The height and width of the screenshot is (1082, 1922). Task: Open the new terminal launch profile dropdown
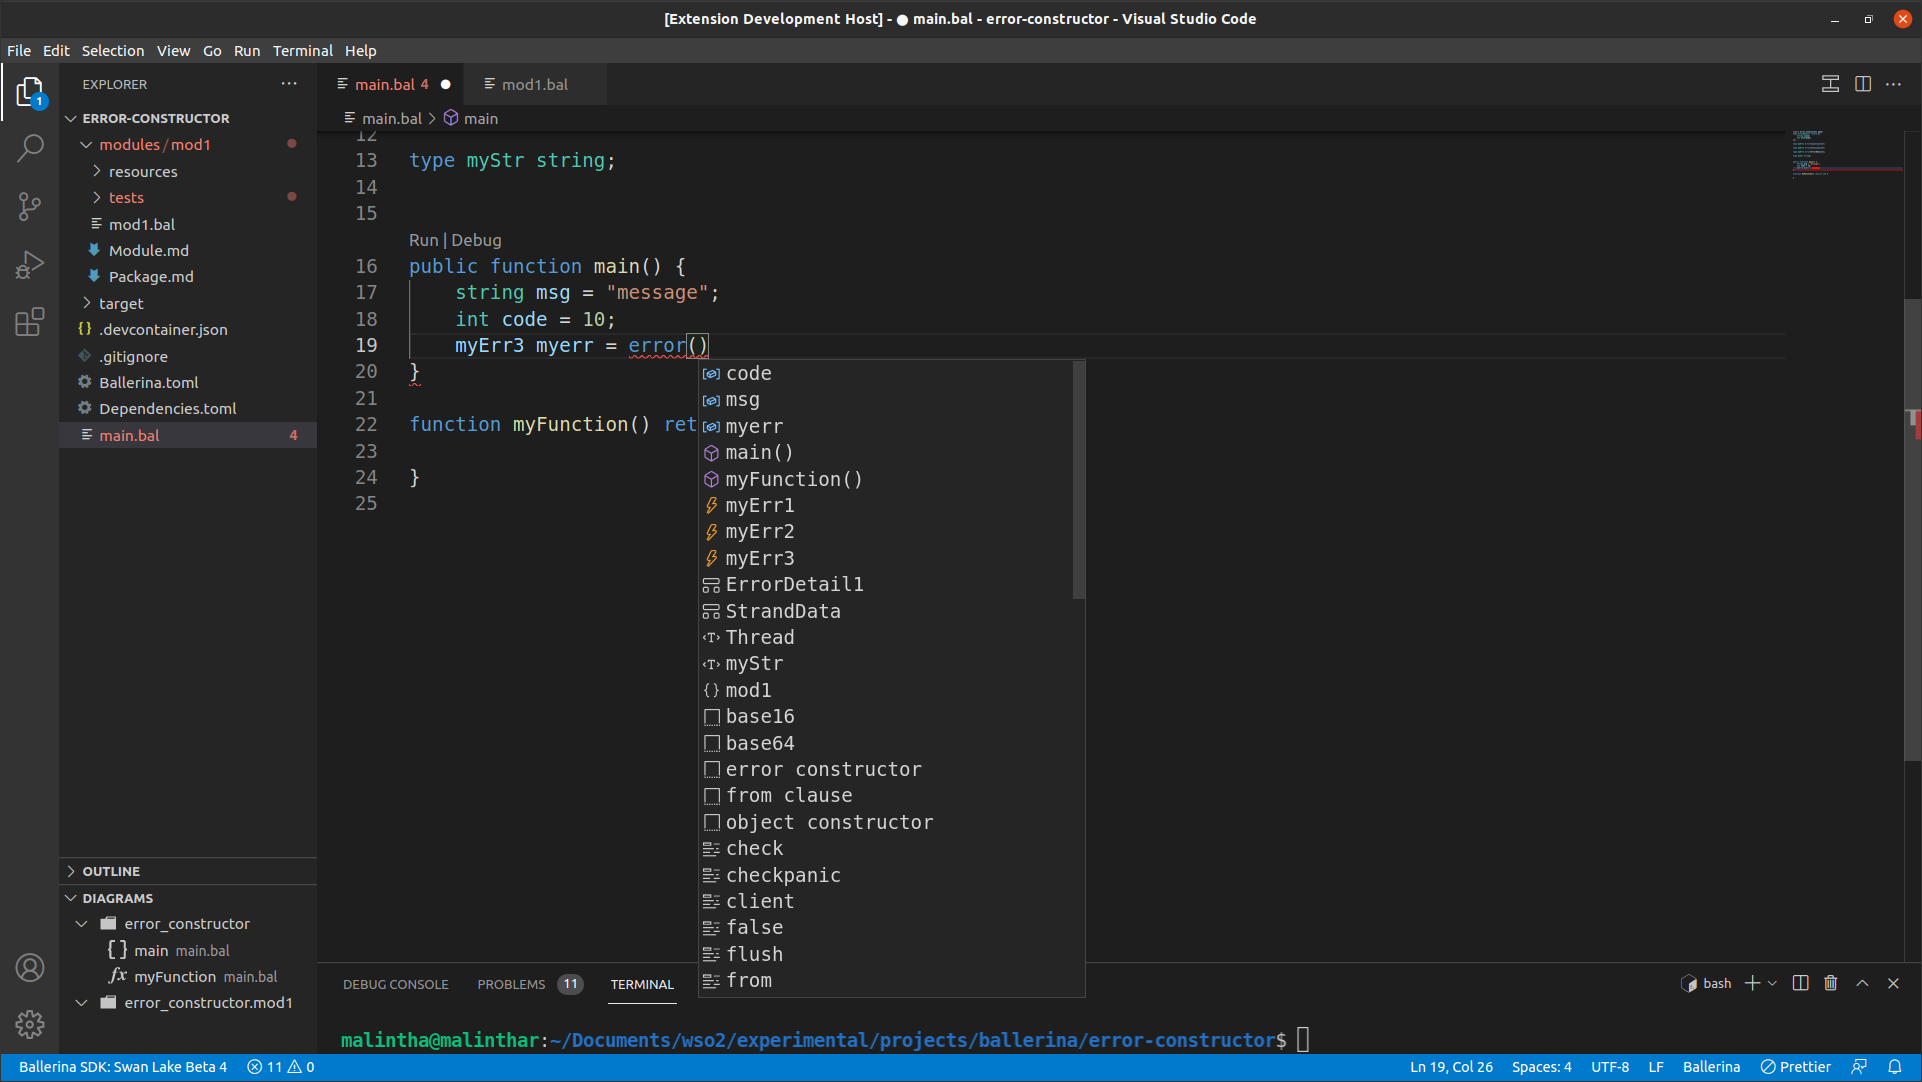coord(1772,983)
